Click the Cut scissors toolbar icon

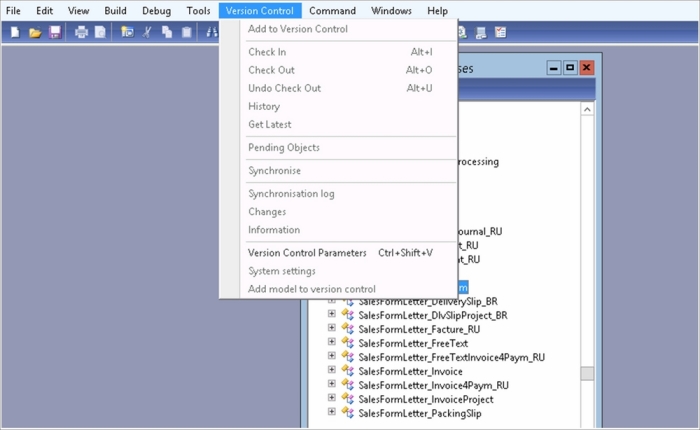[147, 32]
